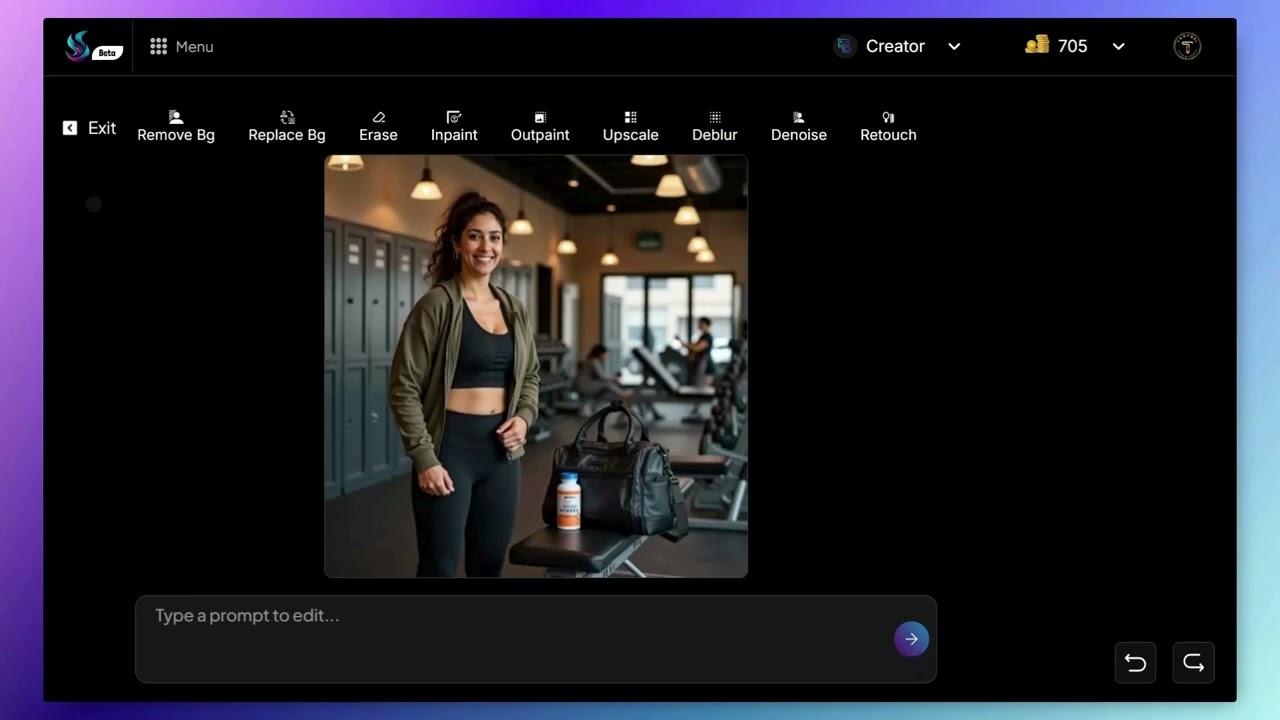Viewport: 1280px width, 720px height.
Task: Expand the Creator mode dropdown chevron
Action: tap(954, 46)
